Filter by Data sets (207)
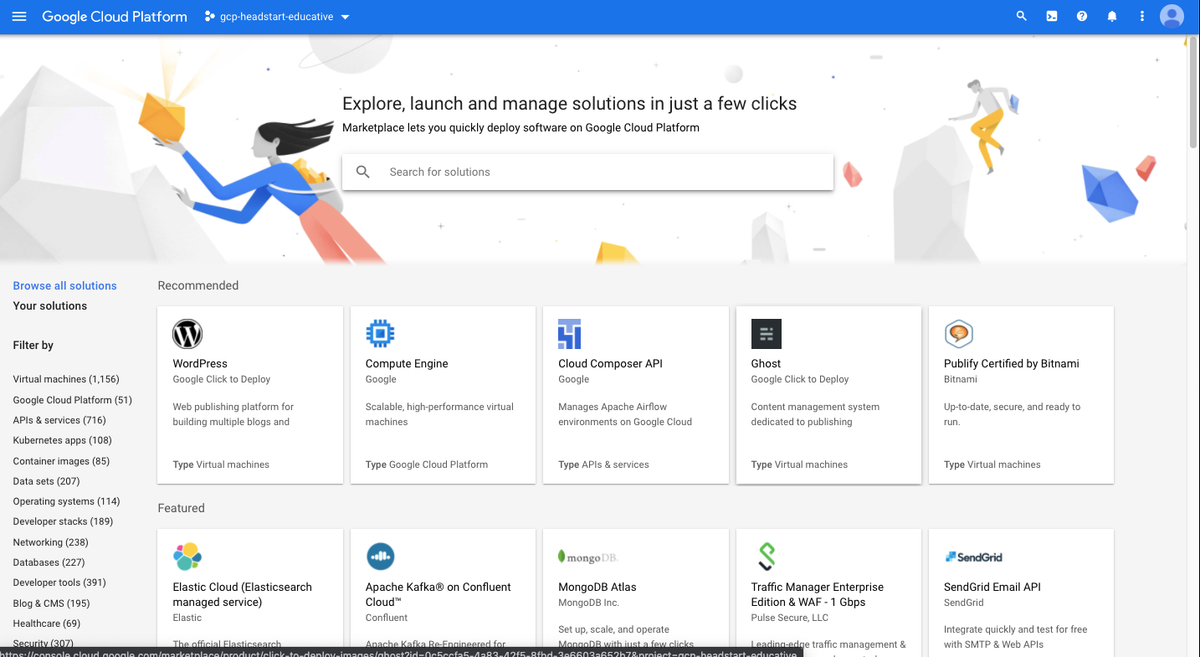 [x=46, y=481]
